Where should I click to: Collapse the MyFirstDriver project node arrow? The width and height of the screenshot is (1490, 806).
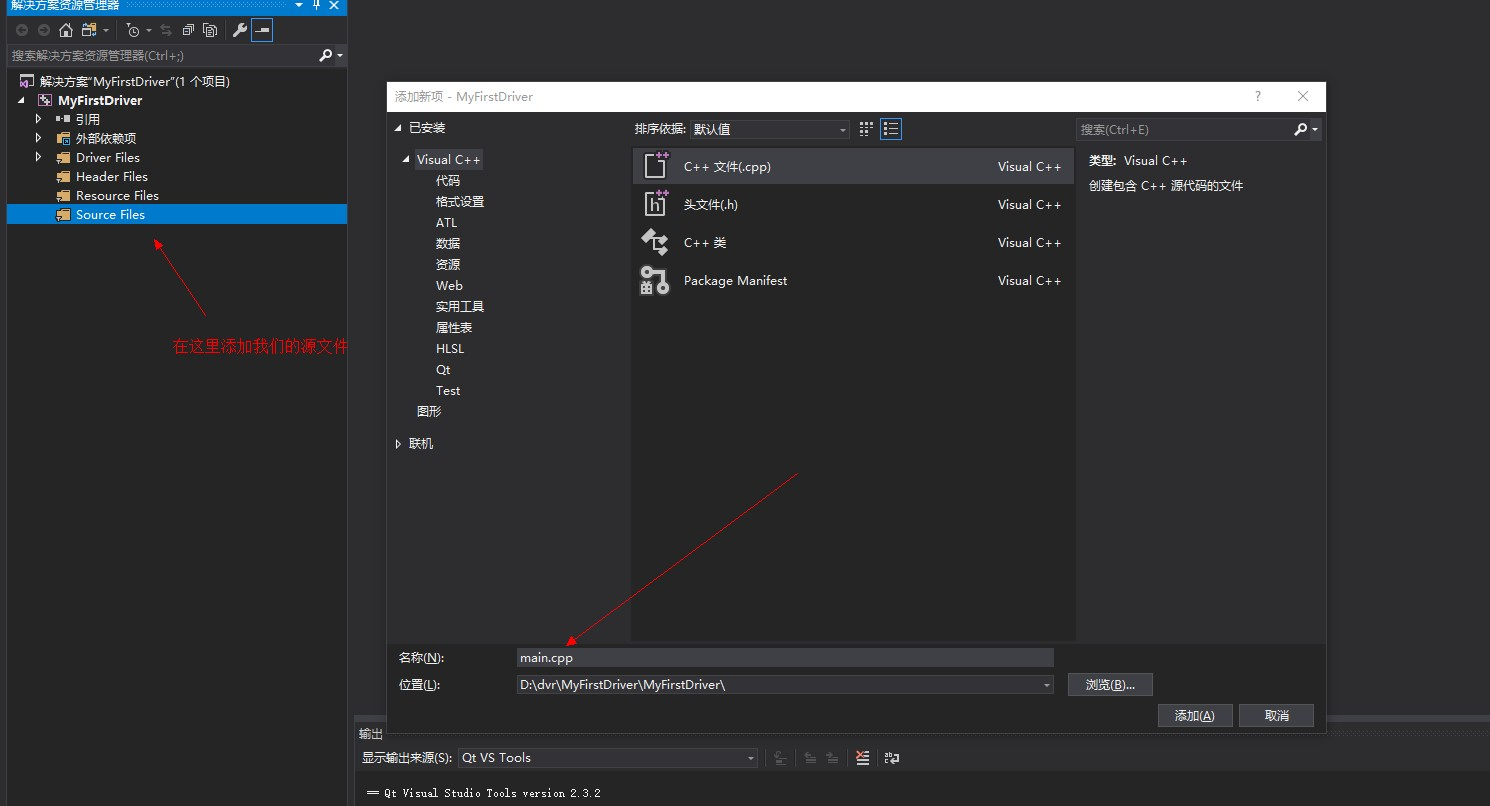tap(22, 100)
